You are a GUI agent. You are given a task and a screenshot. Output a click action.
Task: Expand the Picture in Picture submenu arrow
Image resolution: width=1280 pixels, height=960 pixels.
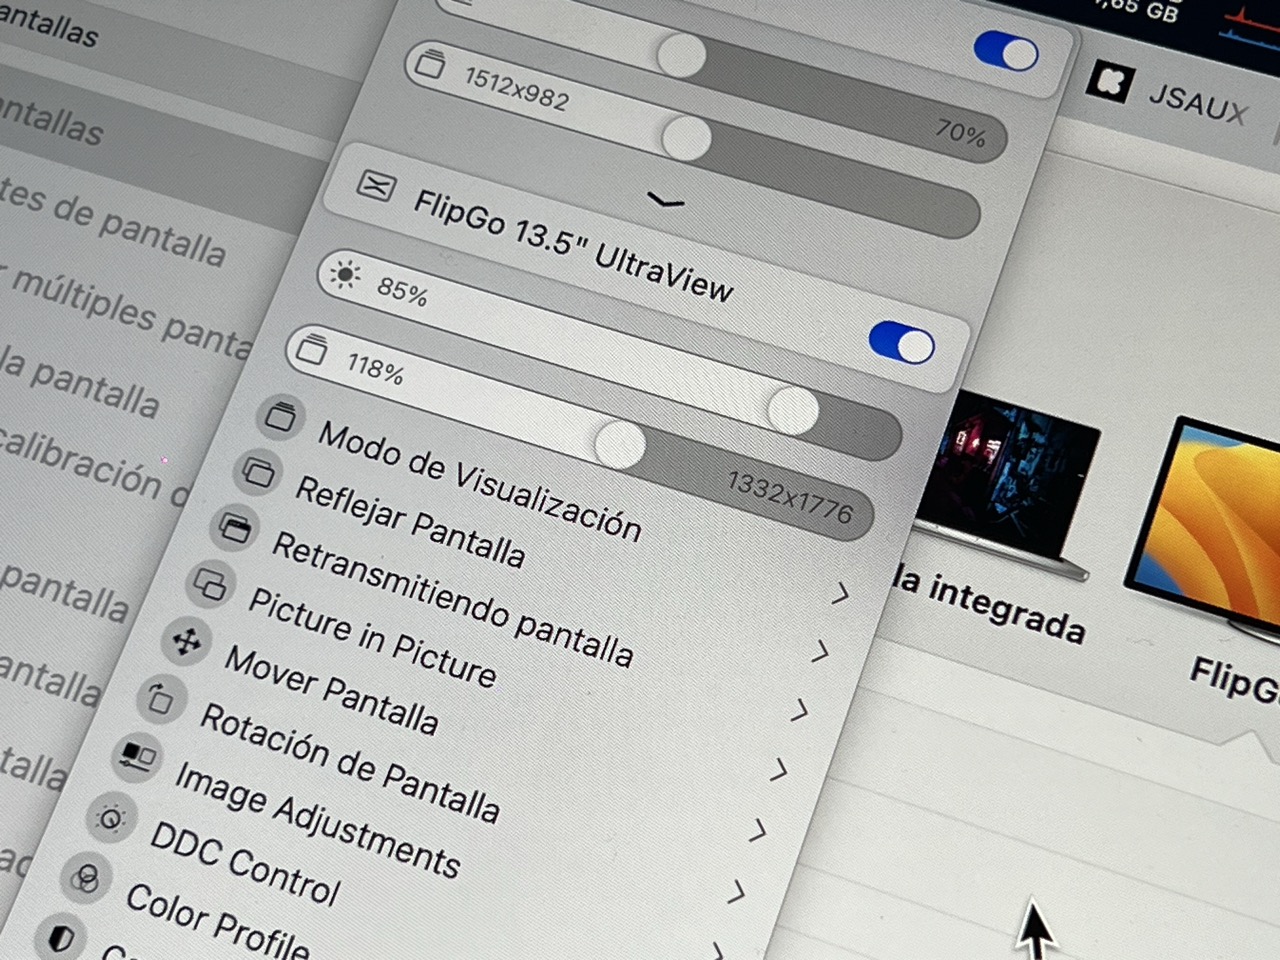(x=778, y=770)
